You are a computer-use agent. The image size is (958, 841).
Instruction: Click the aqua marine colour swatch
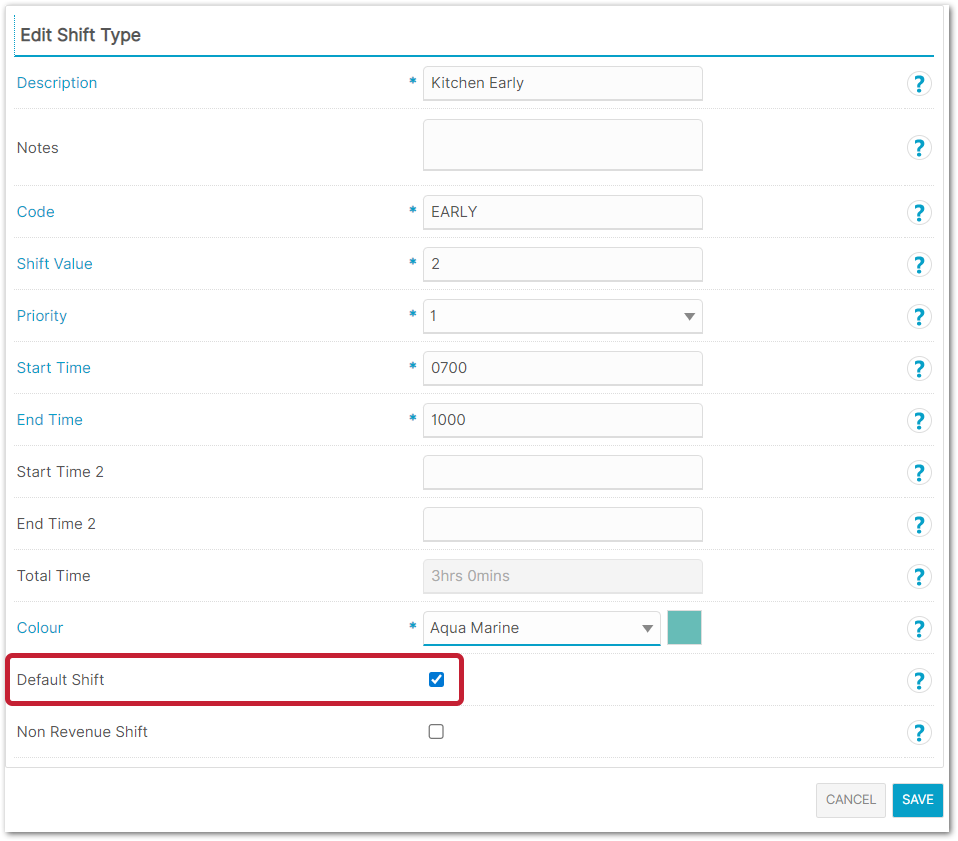(684, 628)
